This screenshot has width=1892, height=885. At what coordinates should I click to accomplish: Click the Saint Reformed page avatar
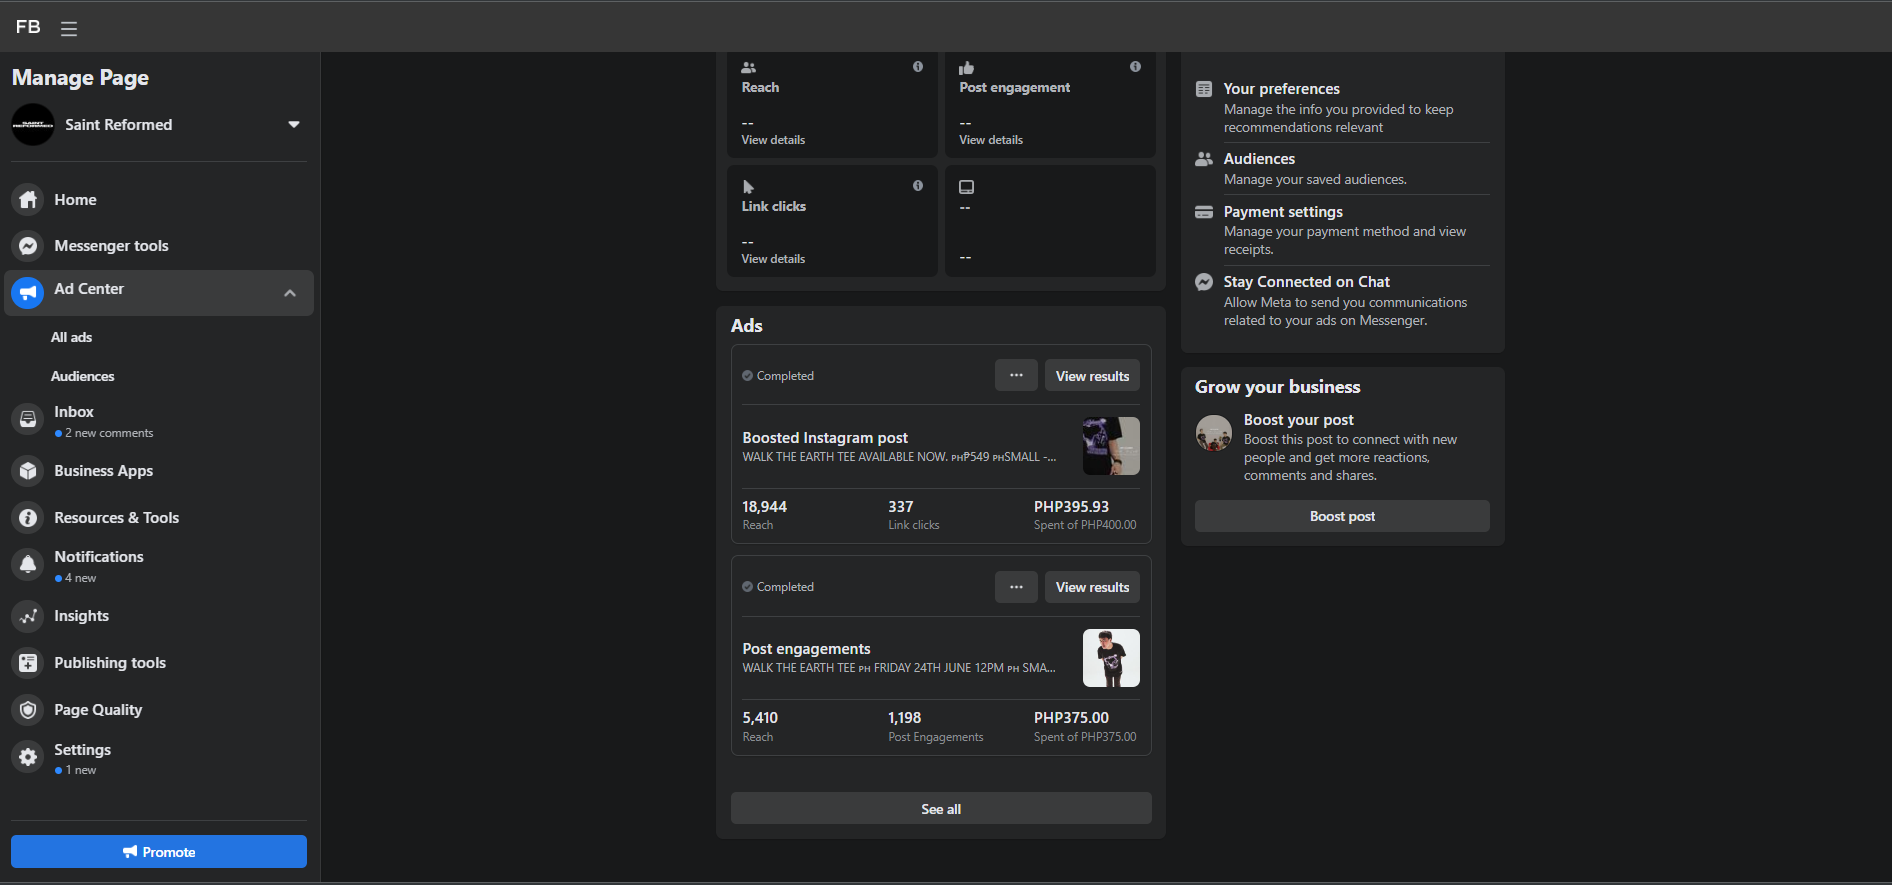(x=32, y=125)
